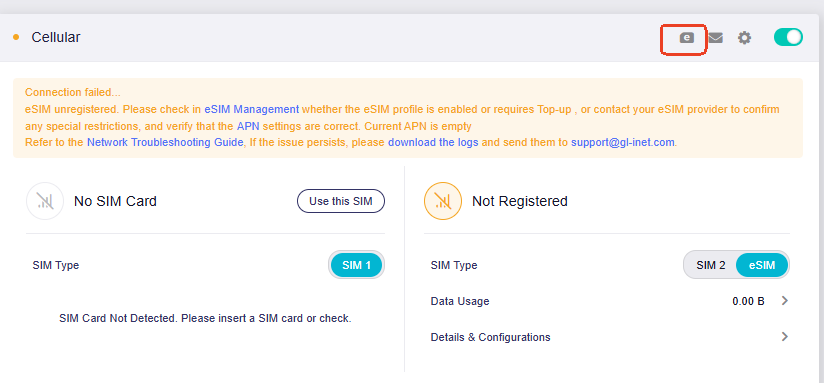Toggle the Cellular on/off switch
Viewport: 824px width, 383px height.
788,37
